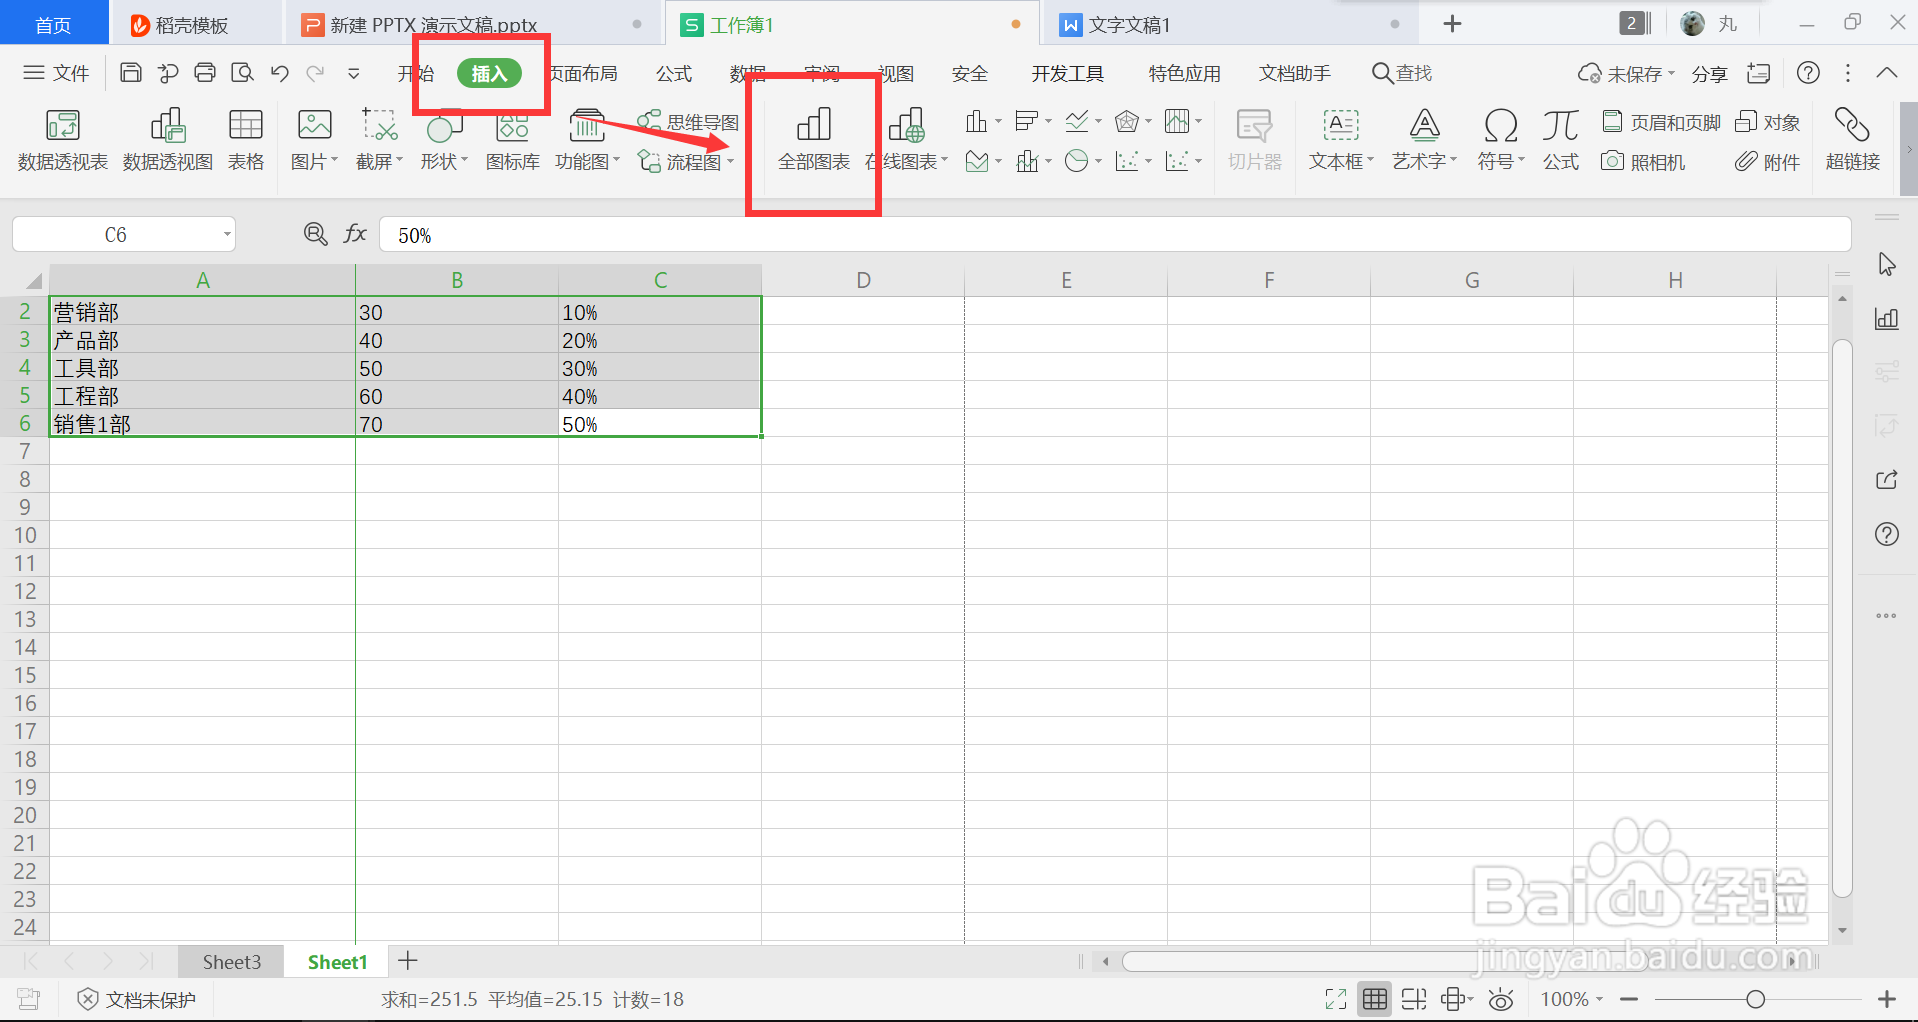The height and width of the screenshot is (1022, 1918).
Task: Insert a table (表格)
Action: tap(246, 140)
